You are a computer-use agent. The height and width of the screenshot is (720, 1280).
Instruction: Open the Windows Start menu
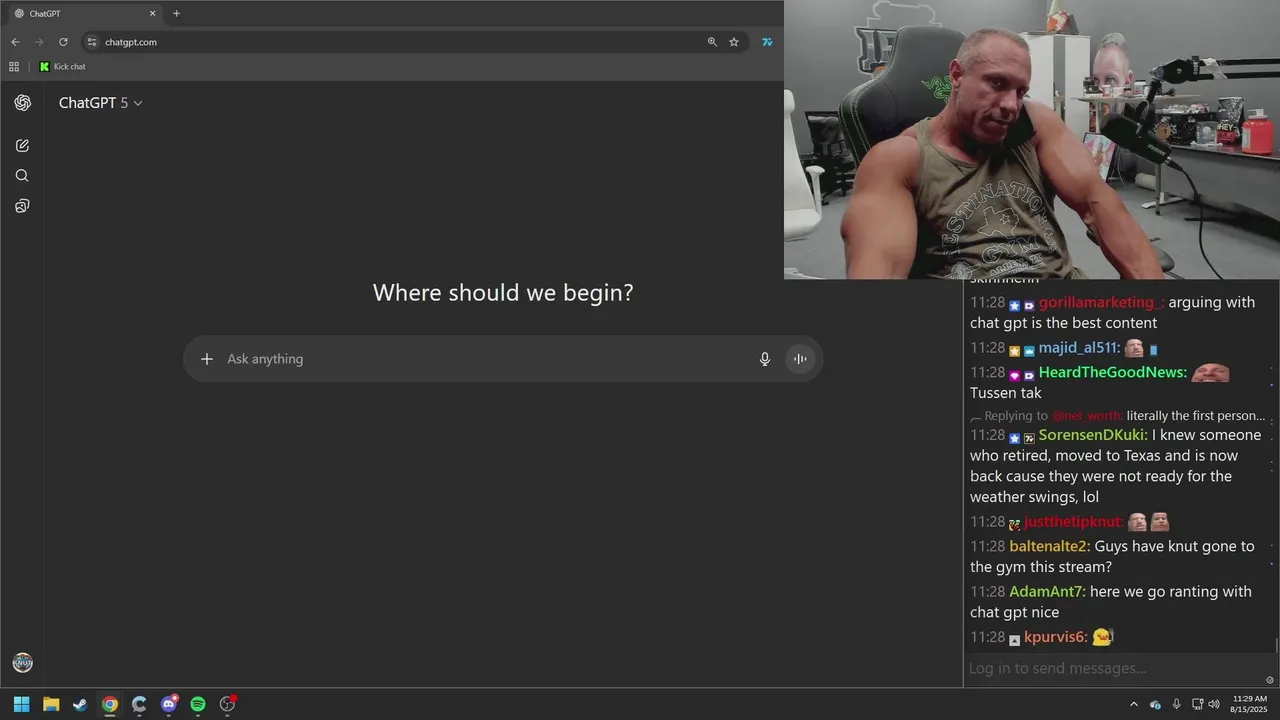[21, 704]
